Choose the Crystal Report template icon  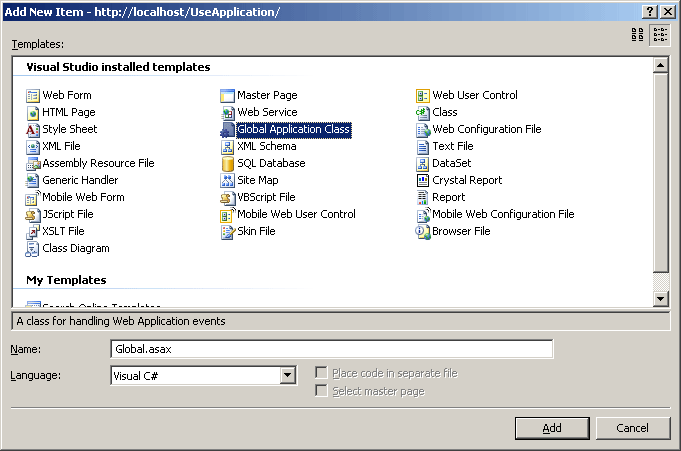pos(423,181)
